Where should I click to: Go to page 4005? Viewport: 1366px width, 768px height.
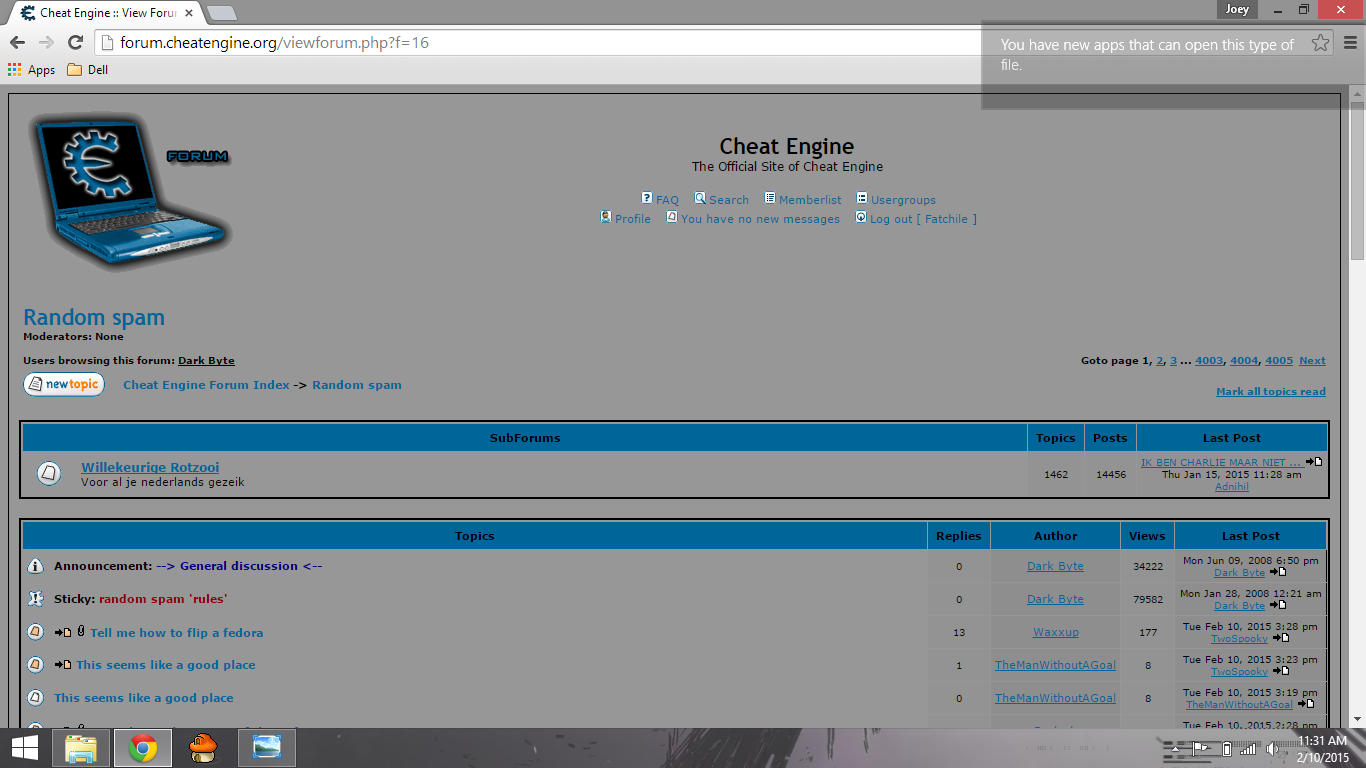(1279, 361)
